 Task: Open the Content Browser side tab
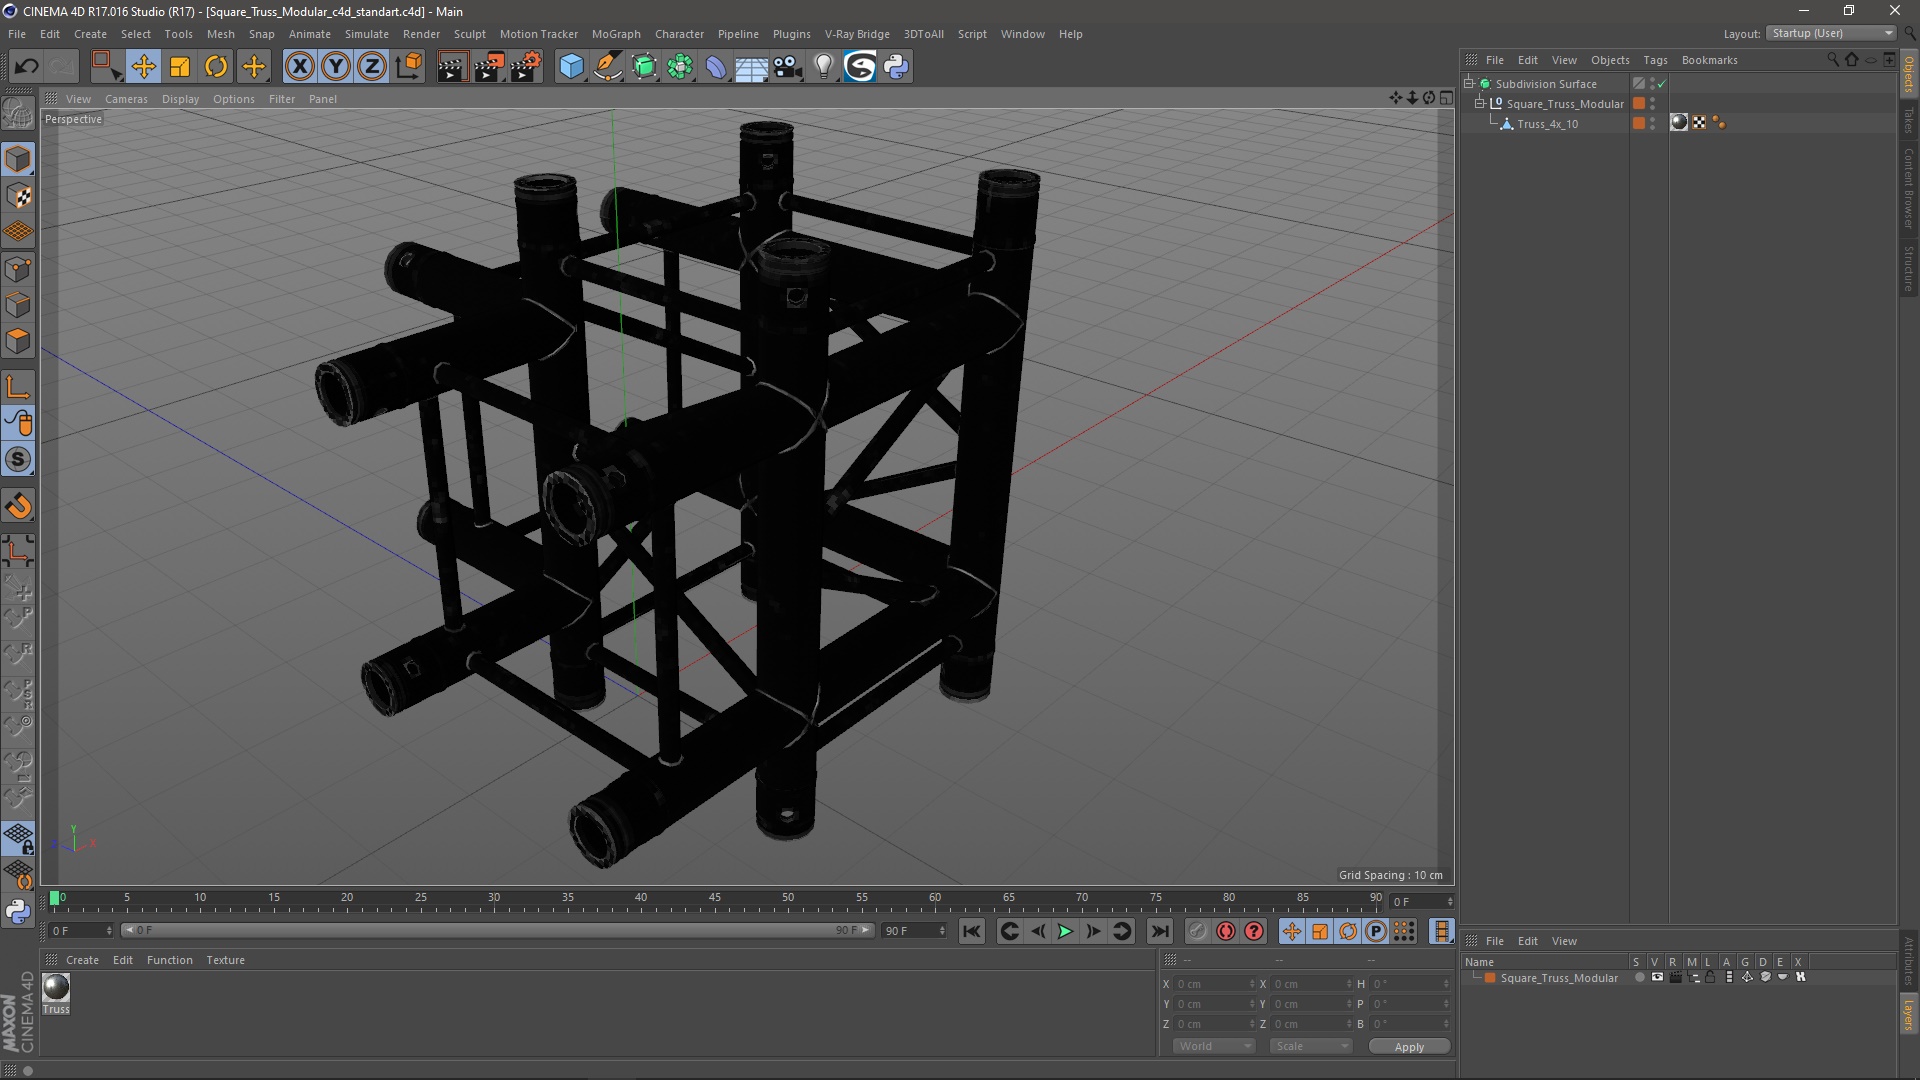pyautogui.click(x=1908, y=188)
